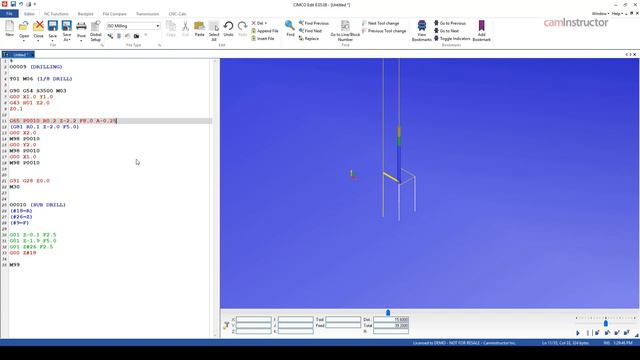The image size is (640, 360).
Task: Click the 'O0010 (SUB DRILL)' code line
Action: [38, 205]
